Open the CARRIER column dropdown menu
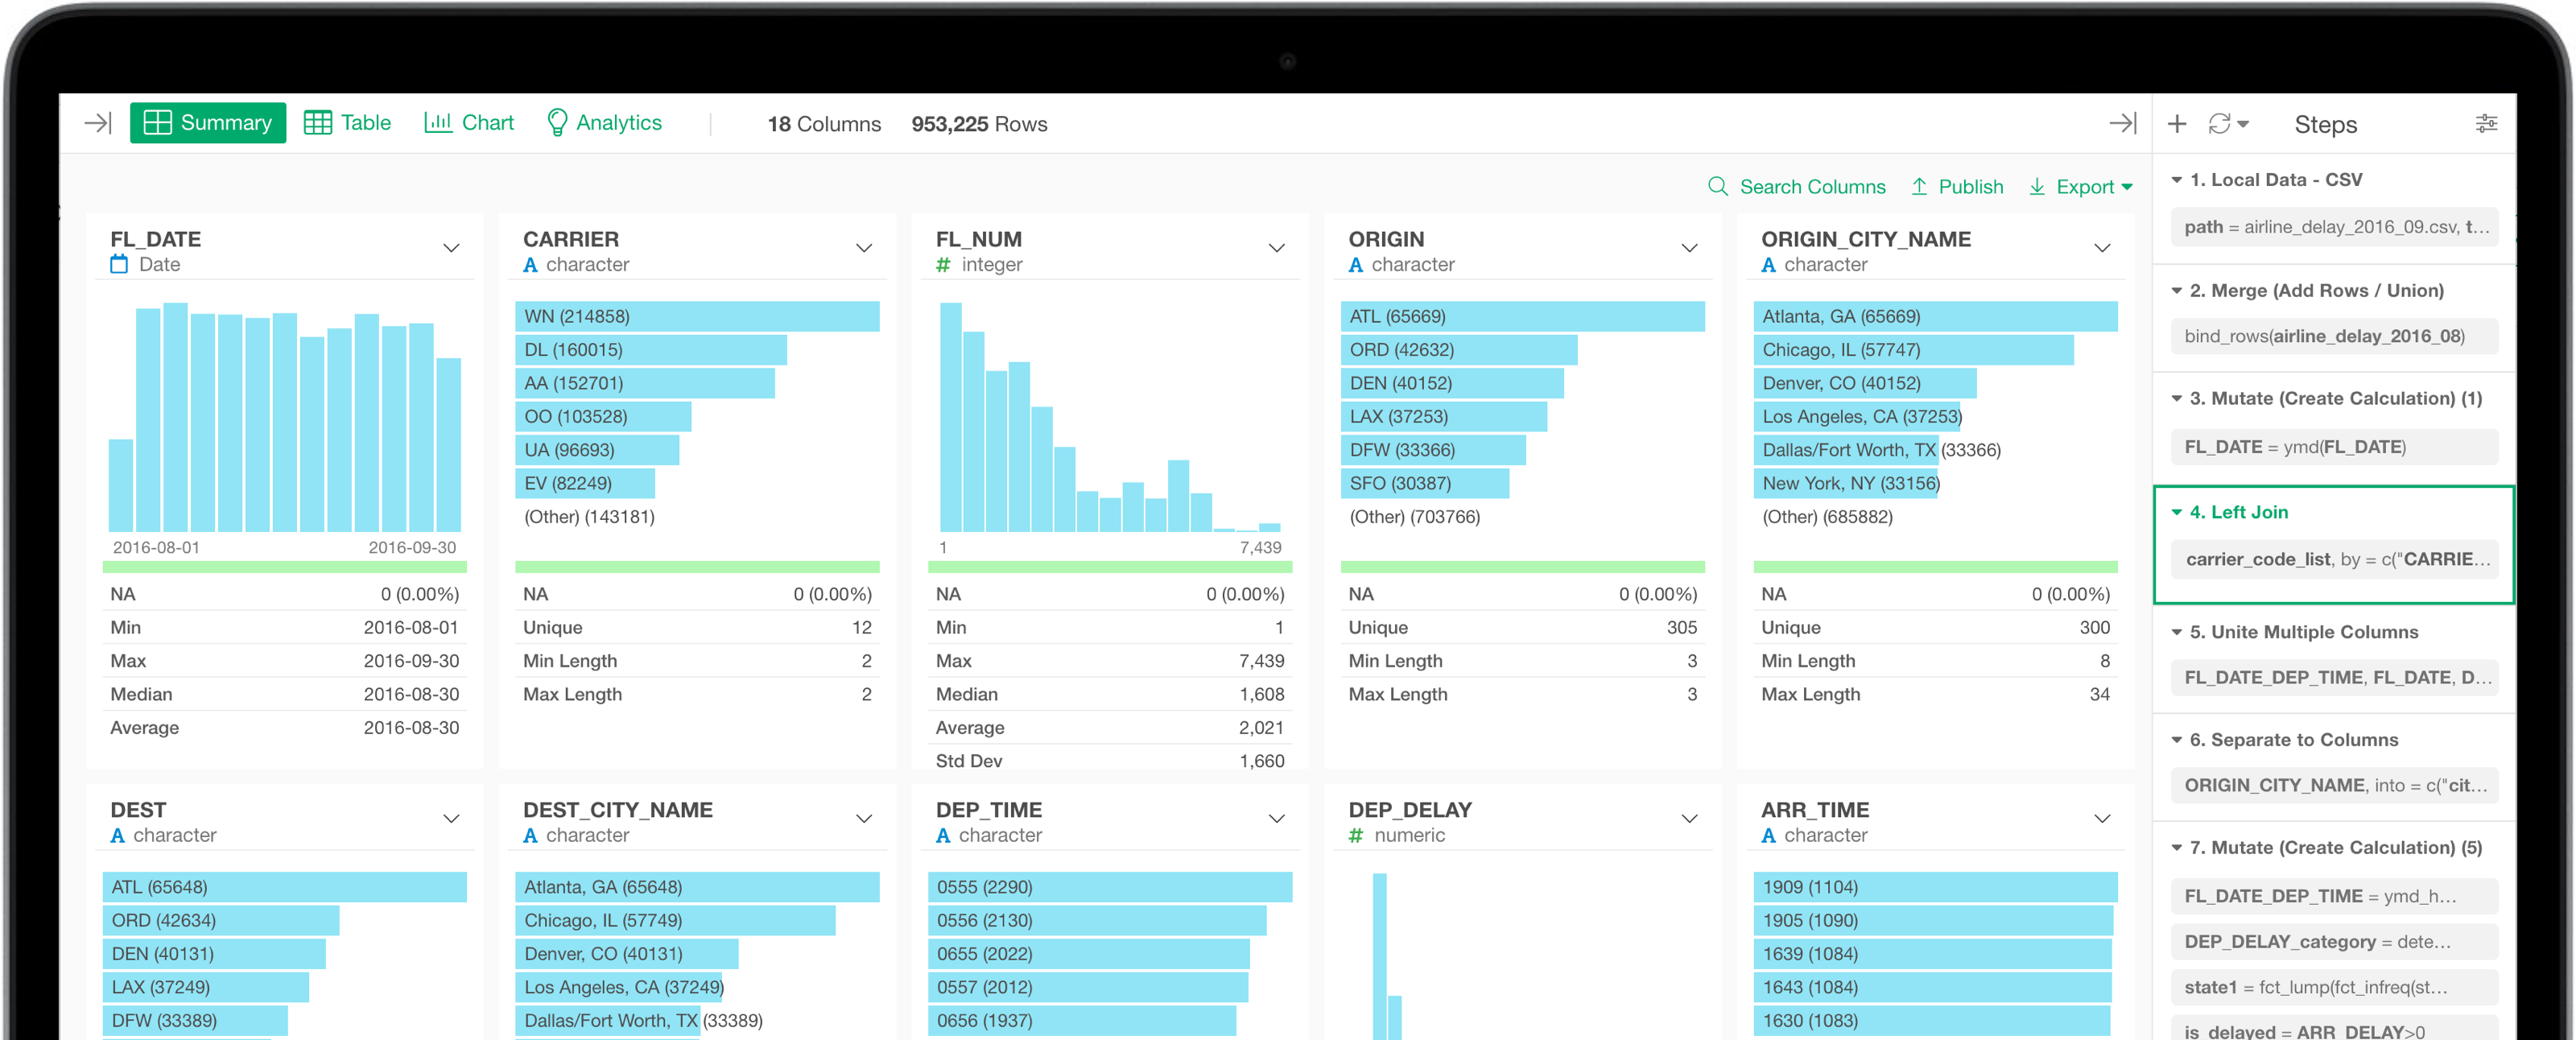The height and width of the screenshot is (1040, 2576). click(x=864, y=248)
